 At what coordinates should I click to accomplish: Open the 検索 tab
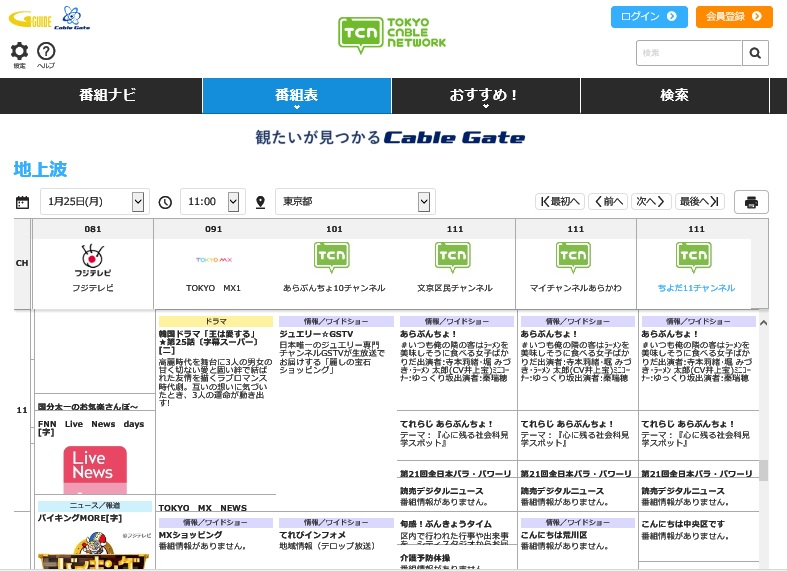tap(675, 96)
